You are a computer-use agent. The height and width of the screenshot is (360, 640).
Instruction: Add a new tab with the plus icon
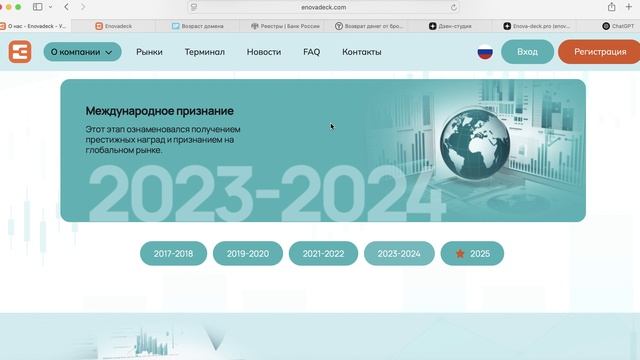pos(629,7)
